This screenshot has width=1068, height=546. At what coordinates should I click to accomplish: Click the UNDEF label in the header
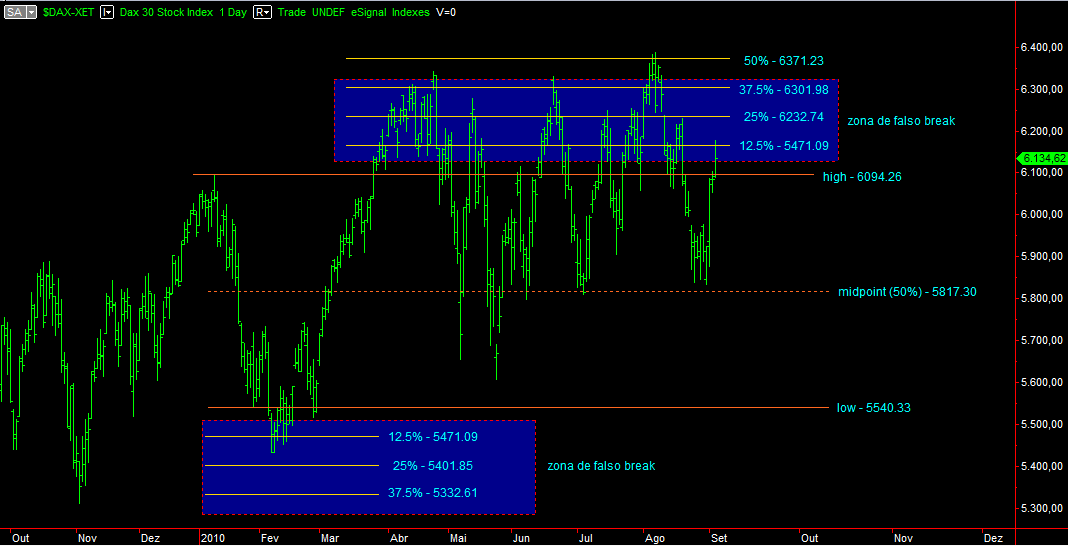coord(326,12)
